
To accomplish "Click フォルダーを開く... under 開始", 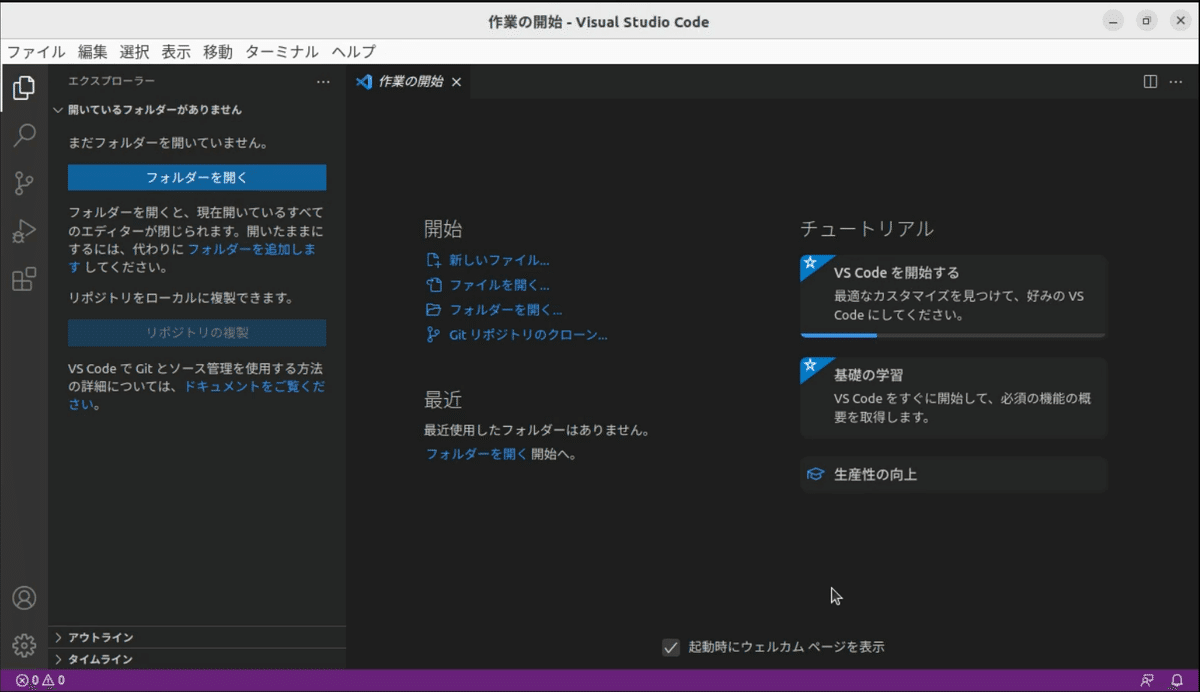I will pyautogui.click(x=505, y=310).
